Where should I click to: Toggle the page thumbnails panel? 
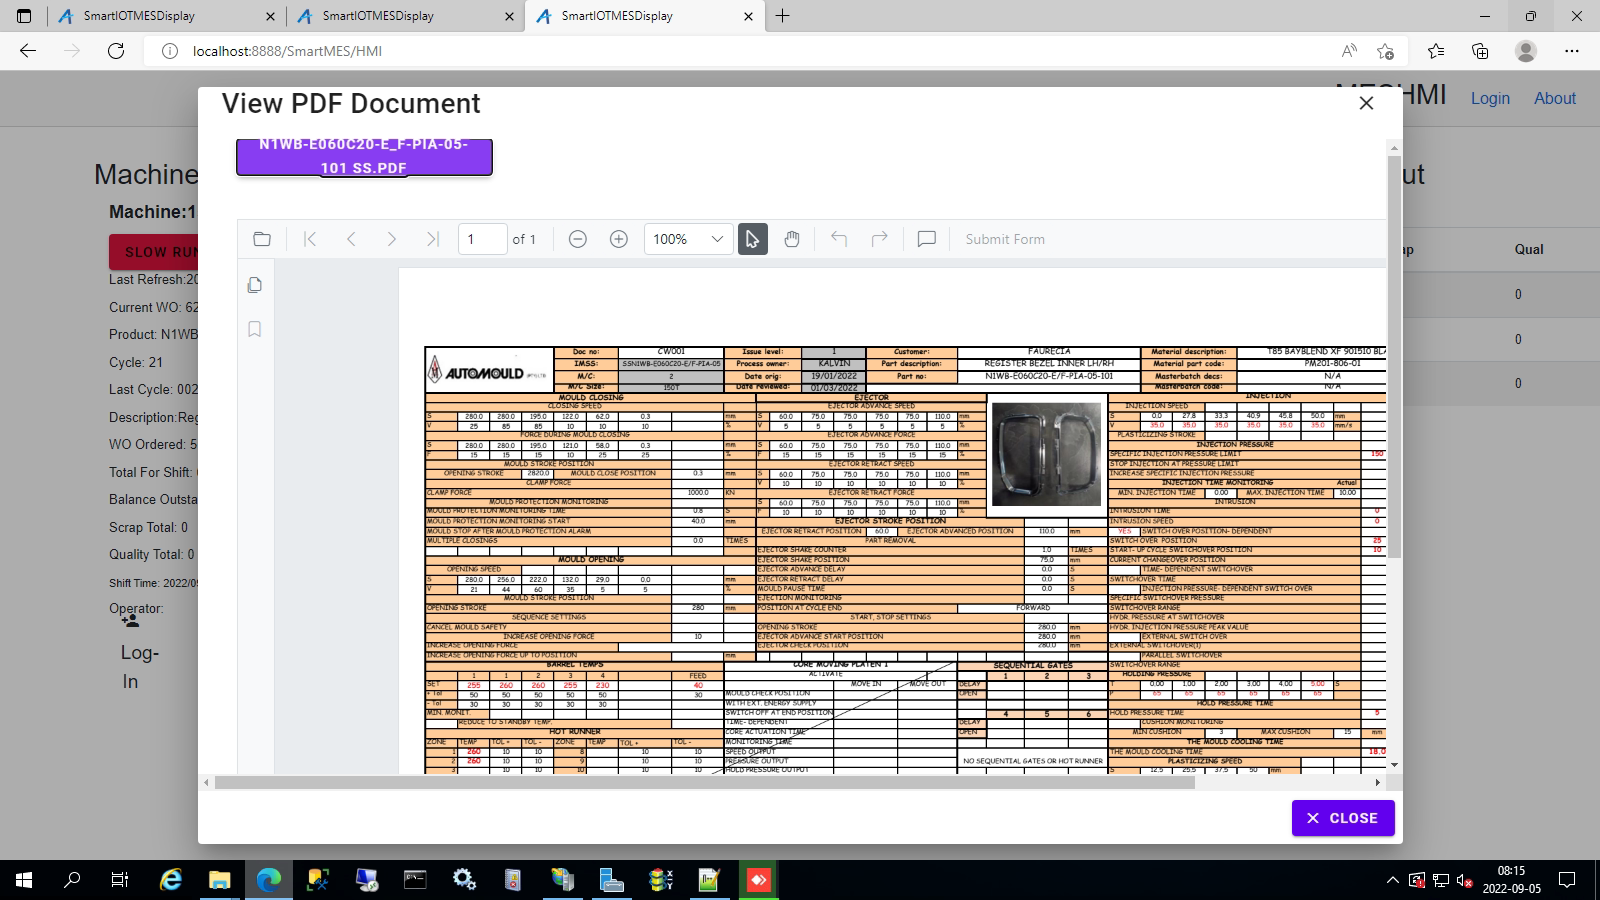255,285
